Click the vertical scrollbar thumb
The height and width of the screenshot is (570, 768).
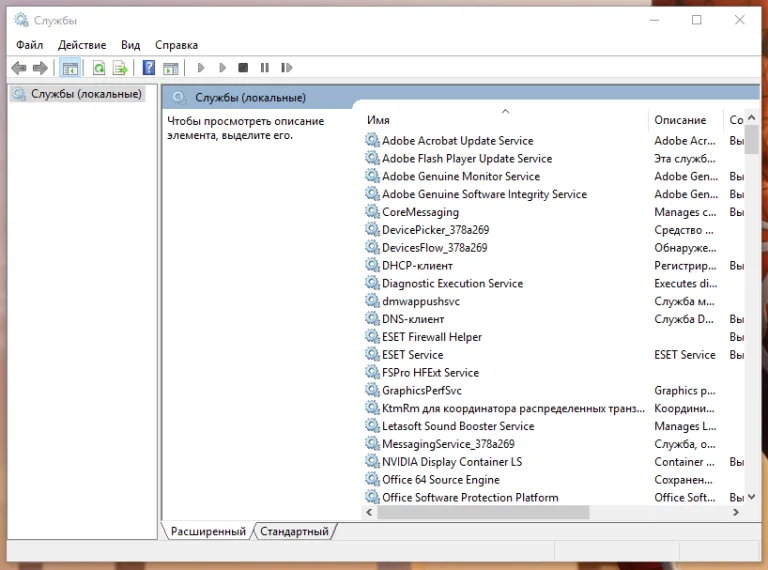(752, 140)
